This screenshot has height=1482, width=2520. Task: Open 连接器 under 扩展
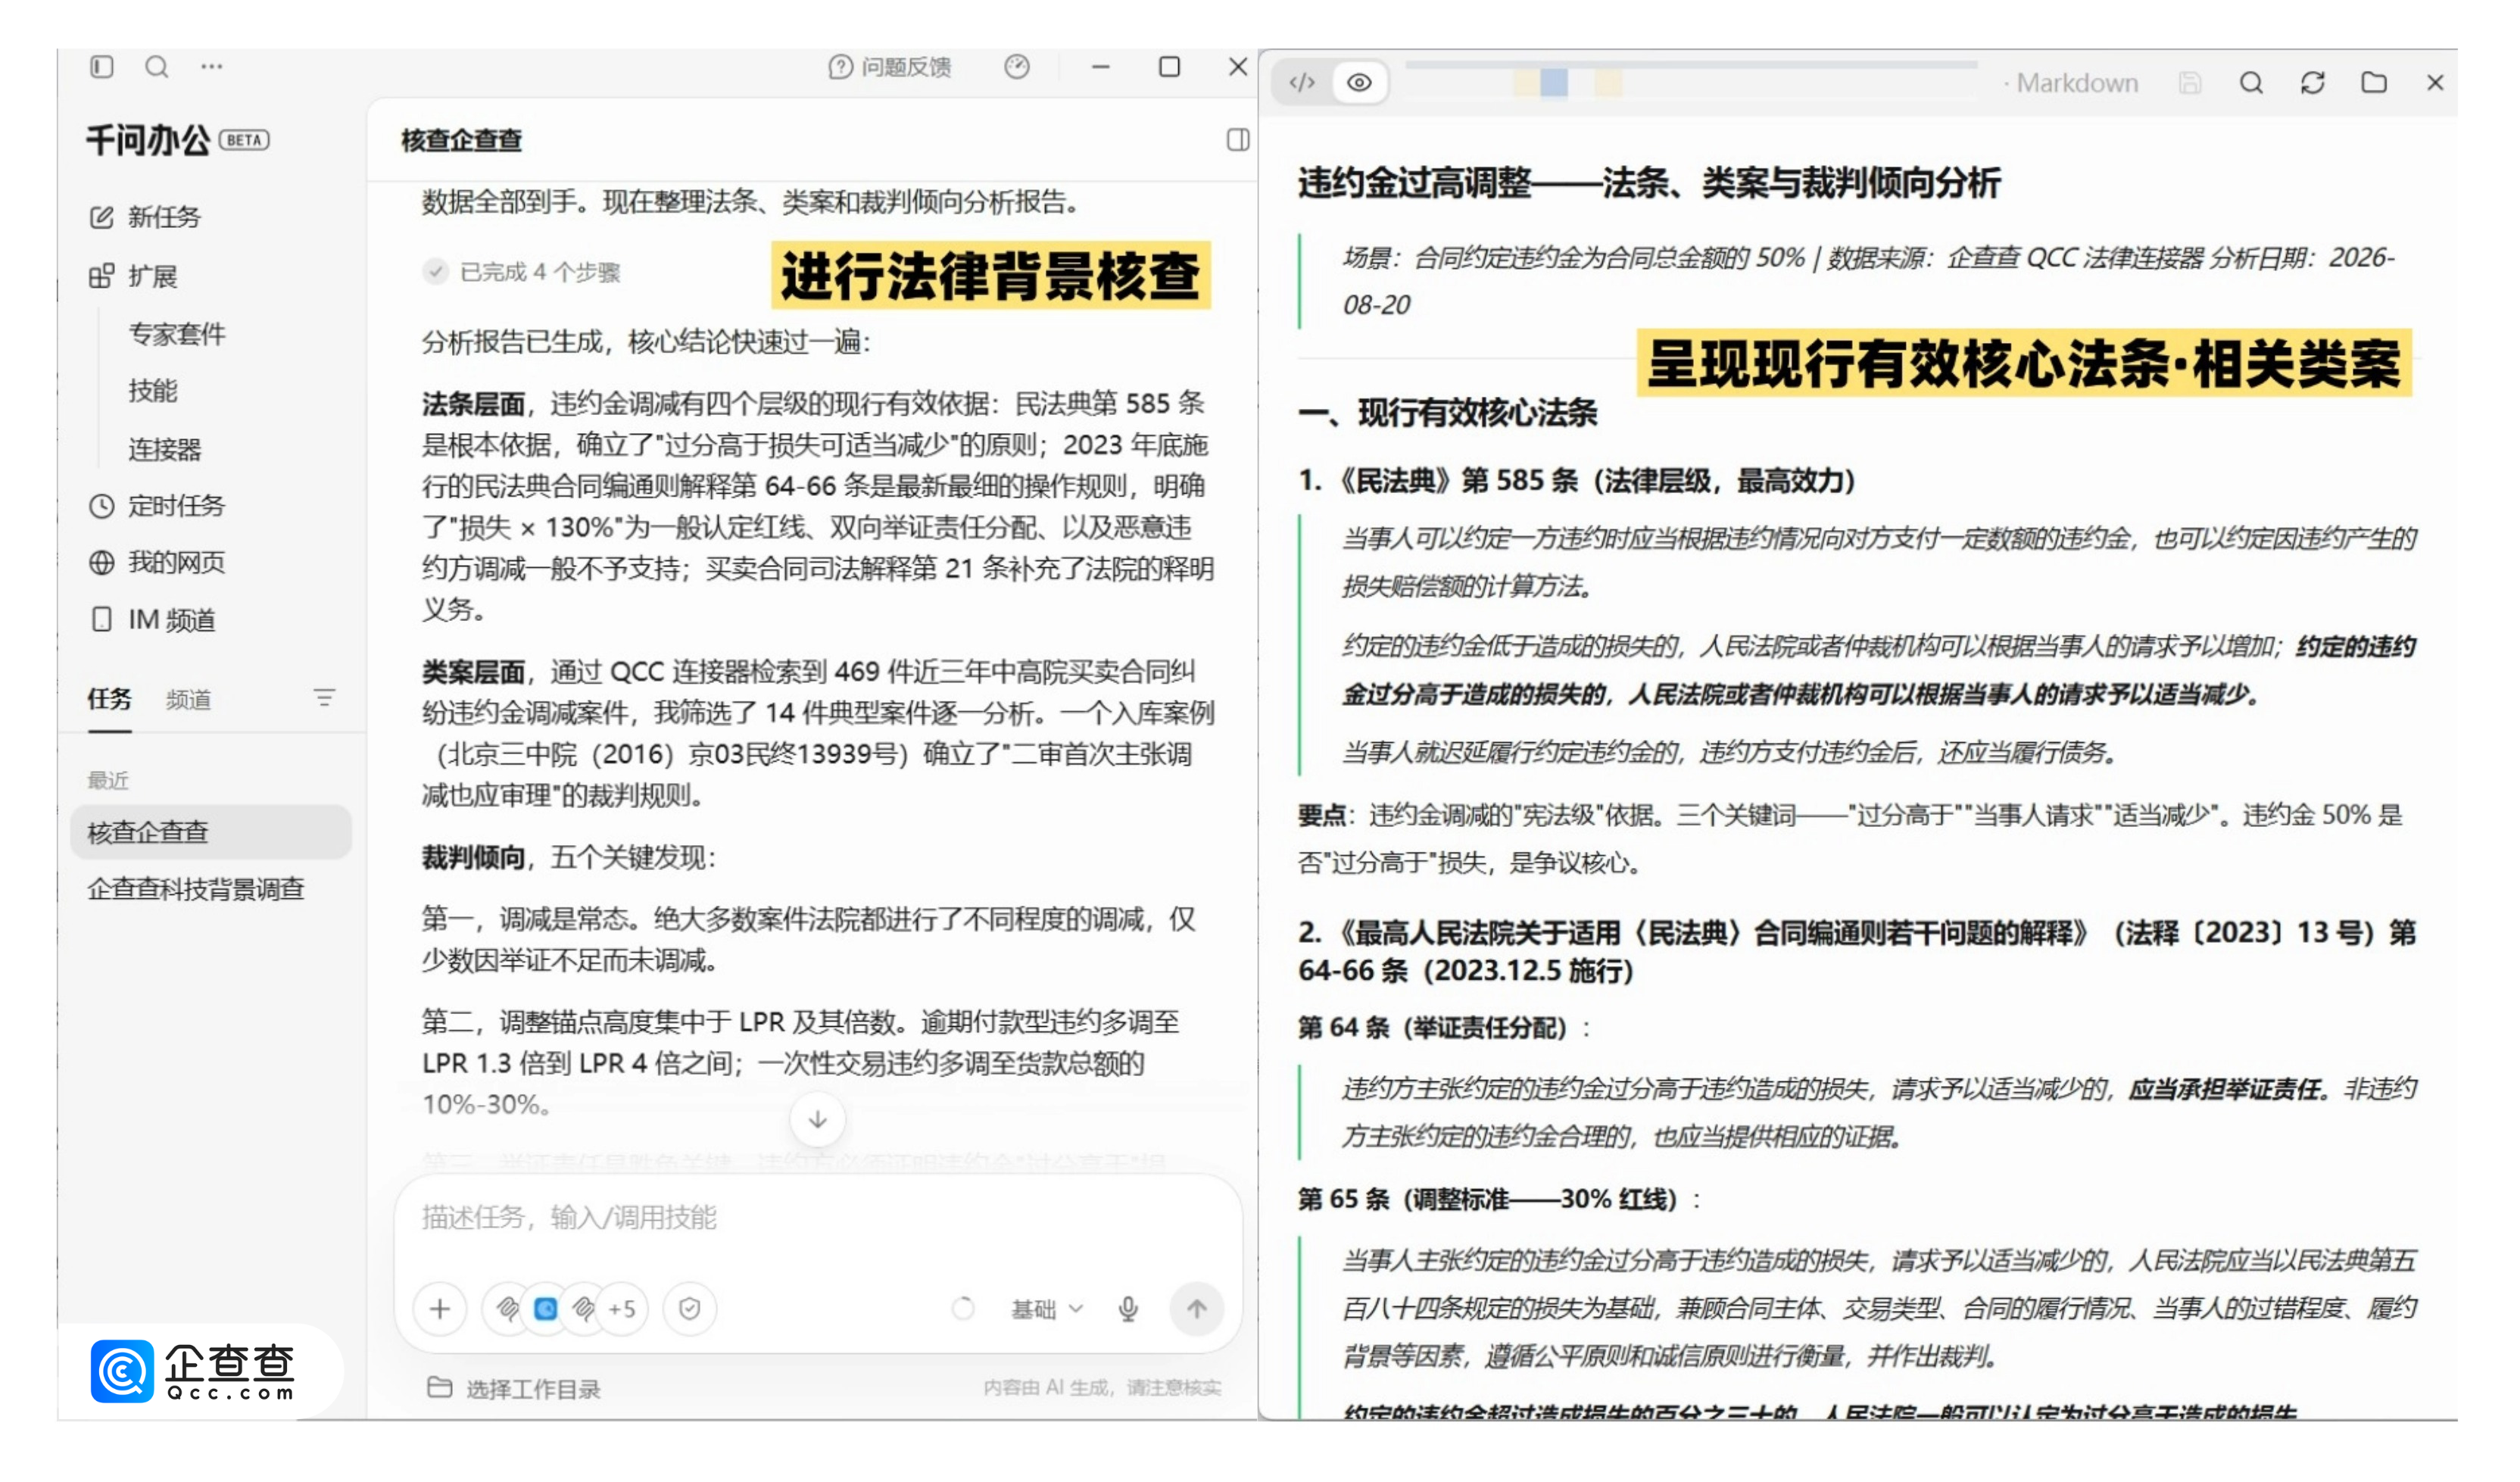(165, 449)
